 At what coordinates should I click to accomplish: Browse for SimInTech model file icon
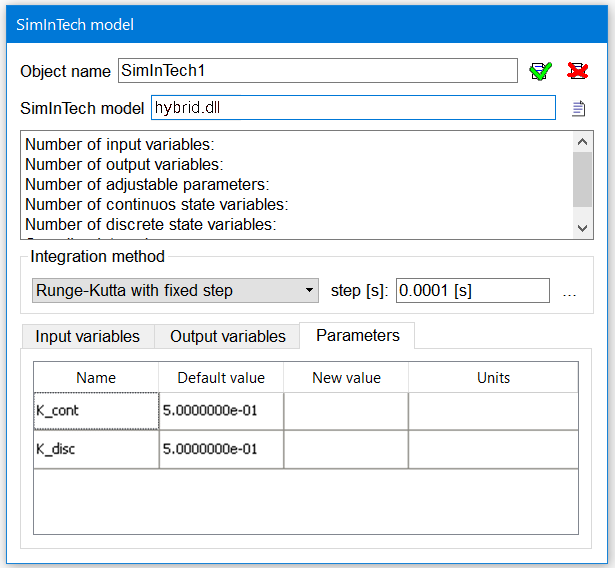pos(579,109)
